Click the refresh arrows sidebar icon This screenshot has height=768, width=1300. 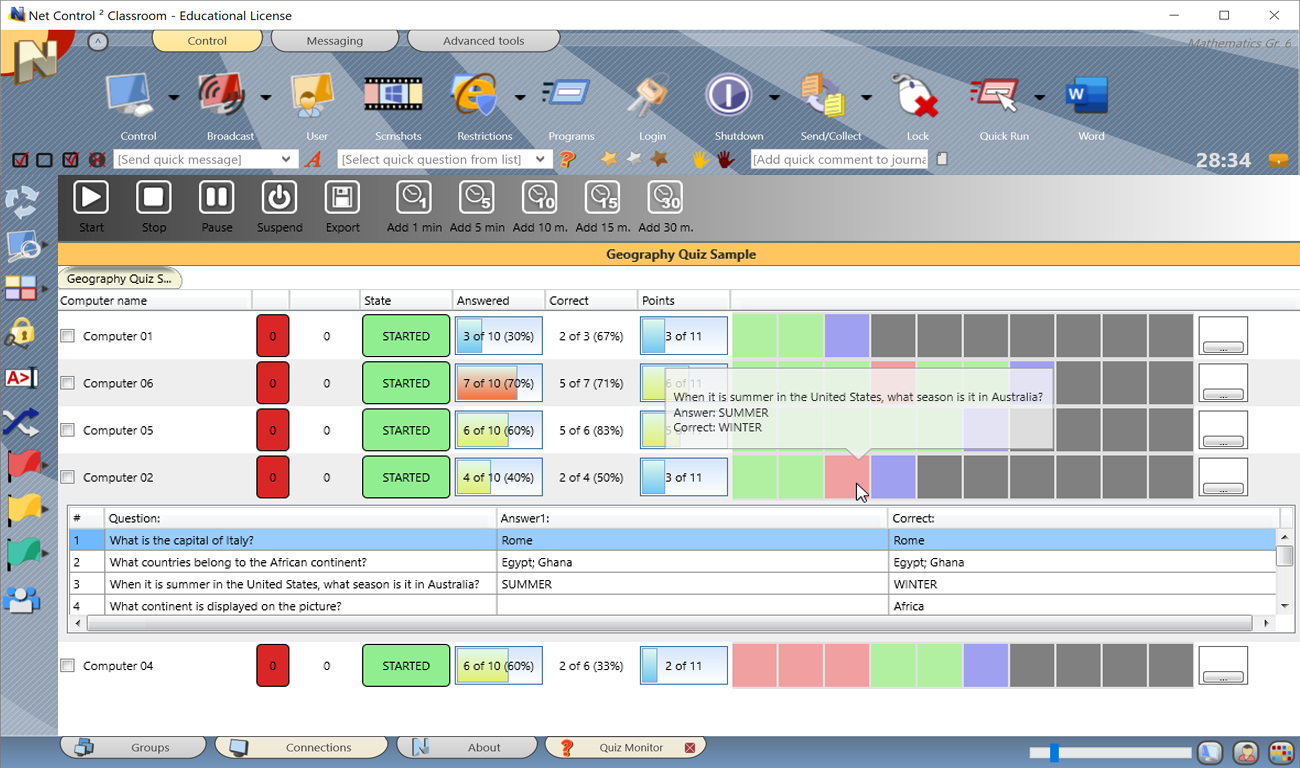point(21,203)
